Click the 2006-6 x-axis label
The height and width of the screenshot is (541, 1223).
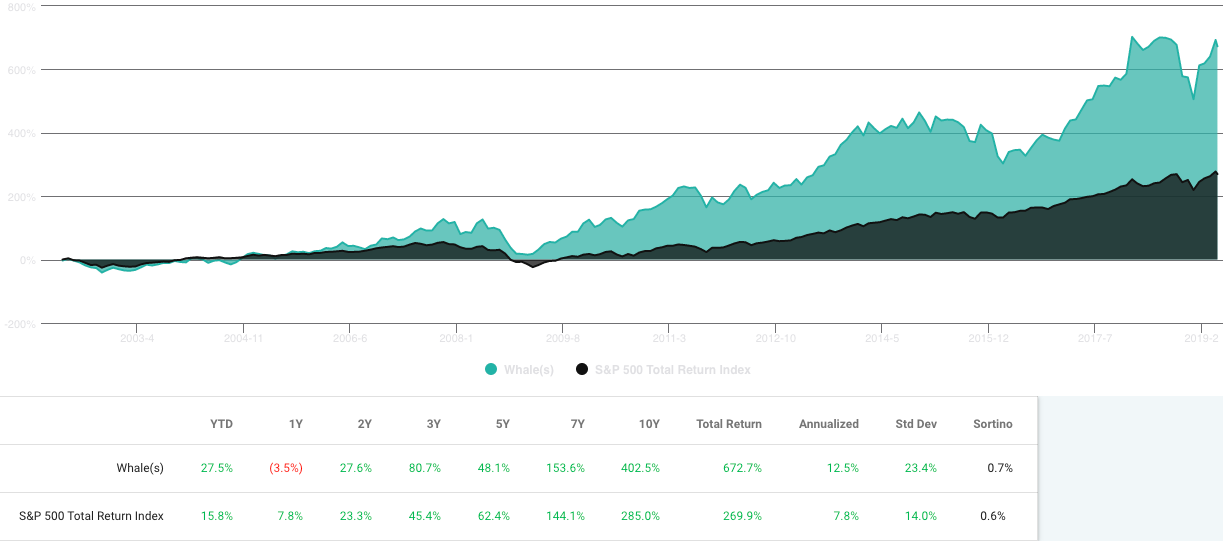(350, 338)
